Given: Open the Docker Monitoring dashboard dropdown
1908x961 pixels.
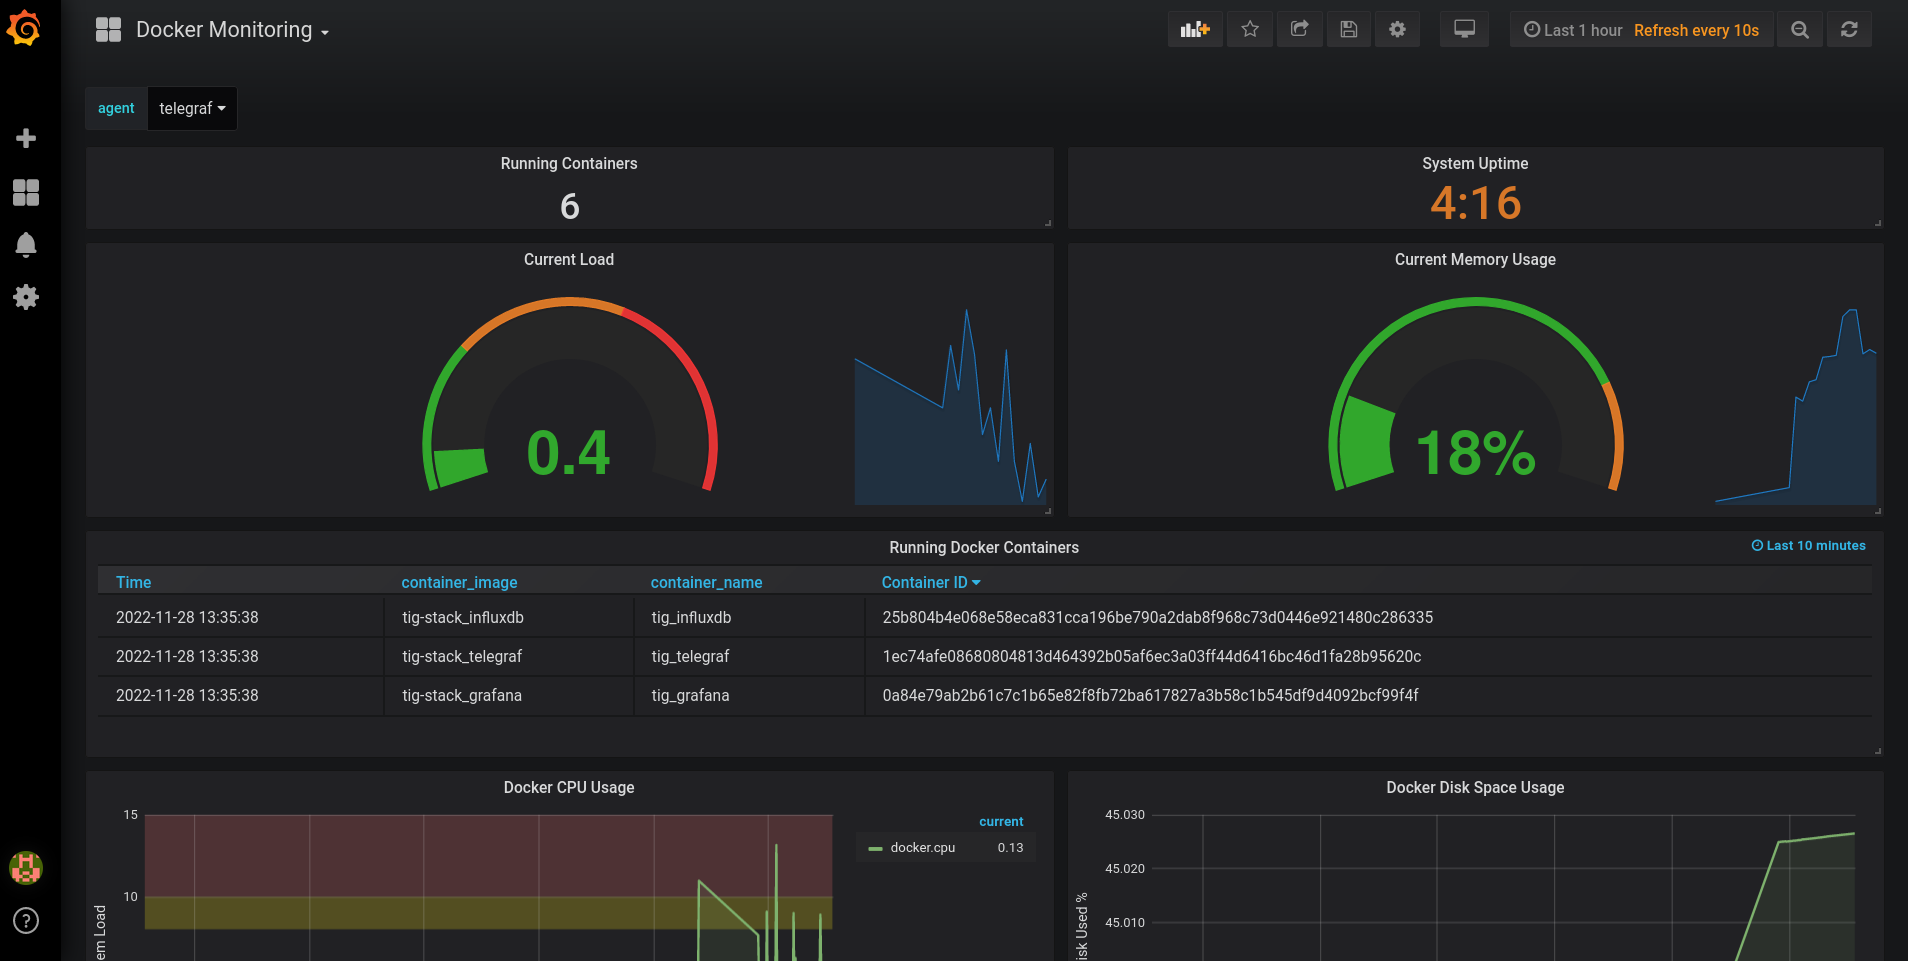Looking at the screenshot, I should click(x=232, y=30).
